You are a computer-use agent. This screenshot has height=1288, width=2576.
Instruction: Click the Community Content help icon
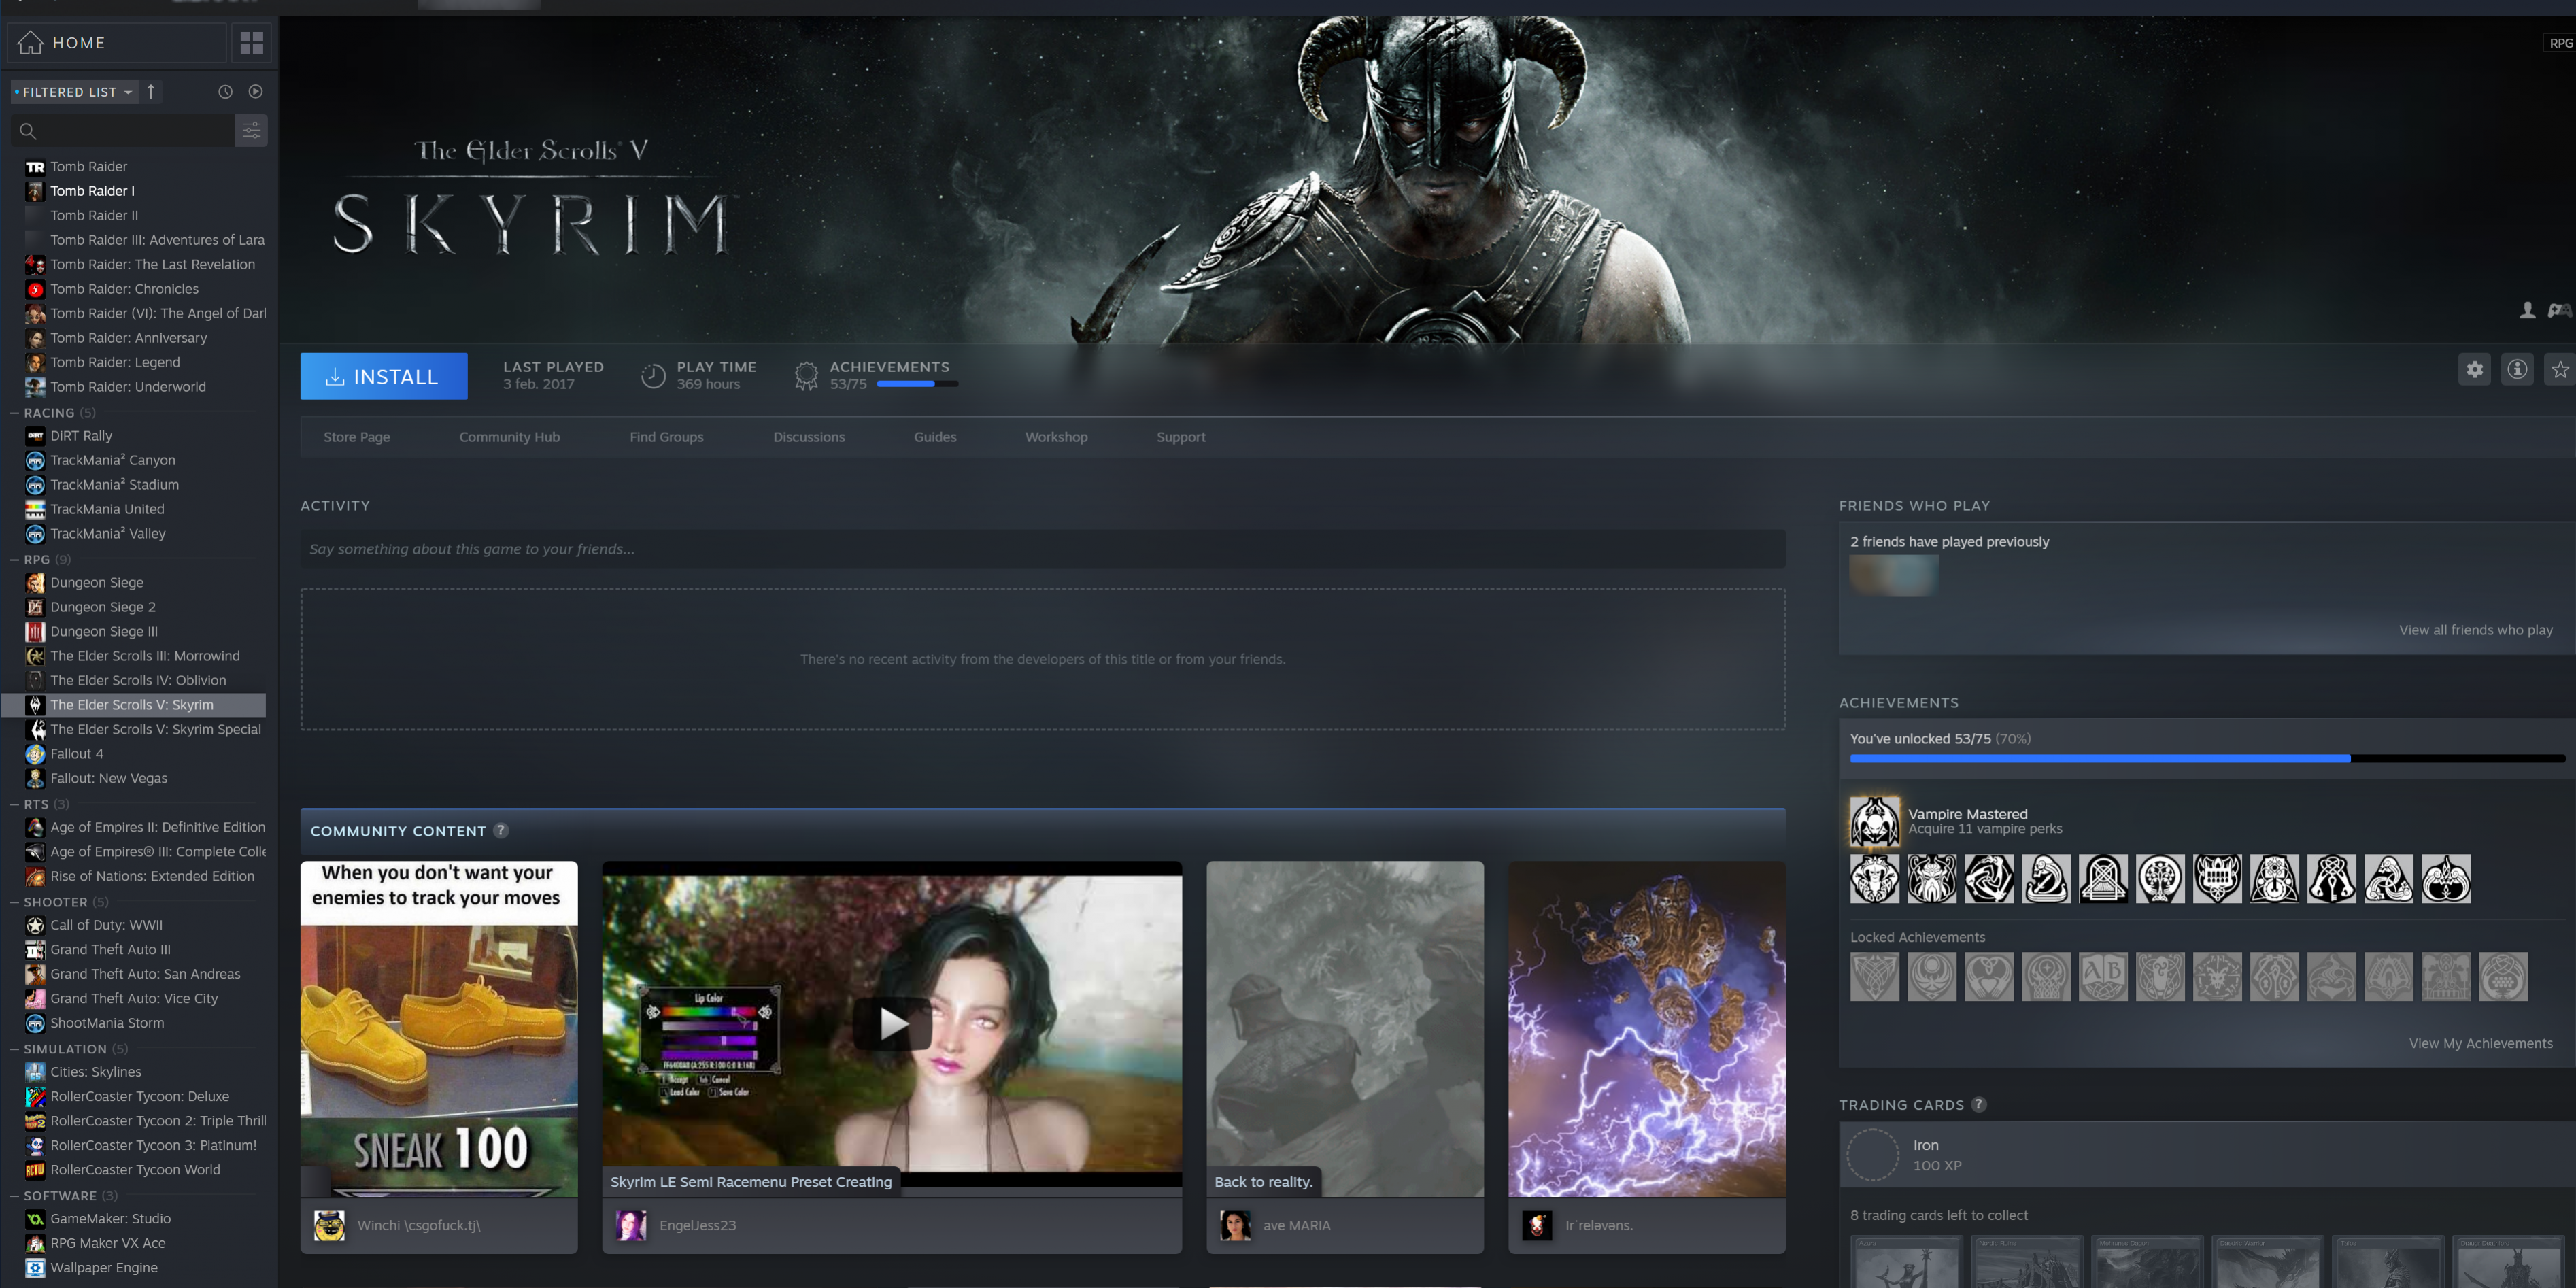coord(501,831)
